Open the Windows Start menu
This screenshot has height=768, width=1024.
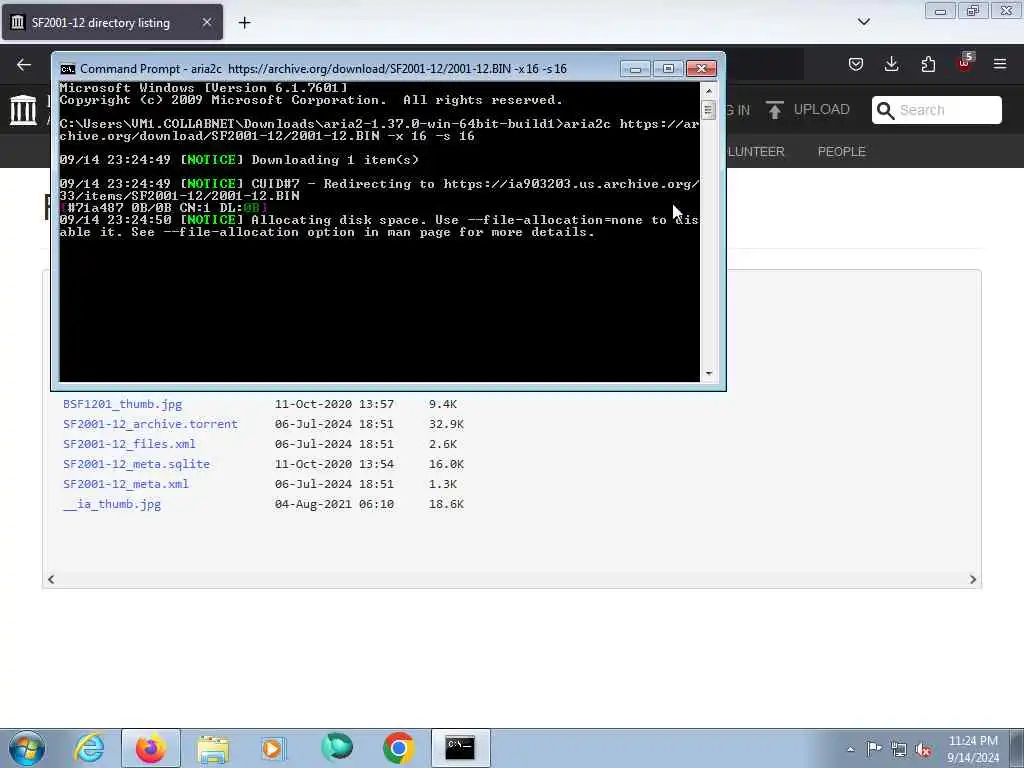[27, 748]
